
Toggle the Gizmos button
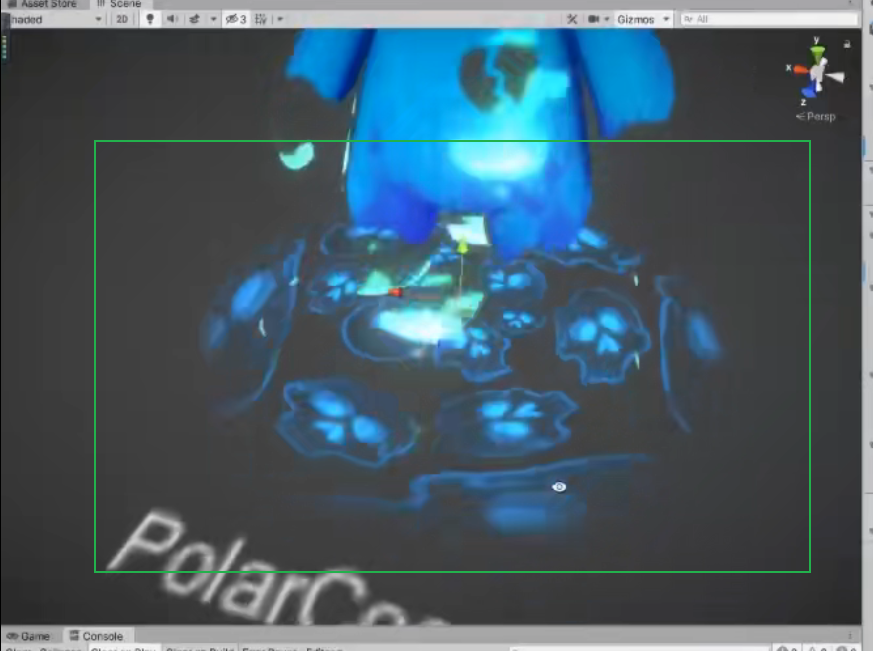(x=635, y=19)
